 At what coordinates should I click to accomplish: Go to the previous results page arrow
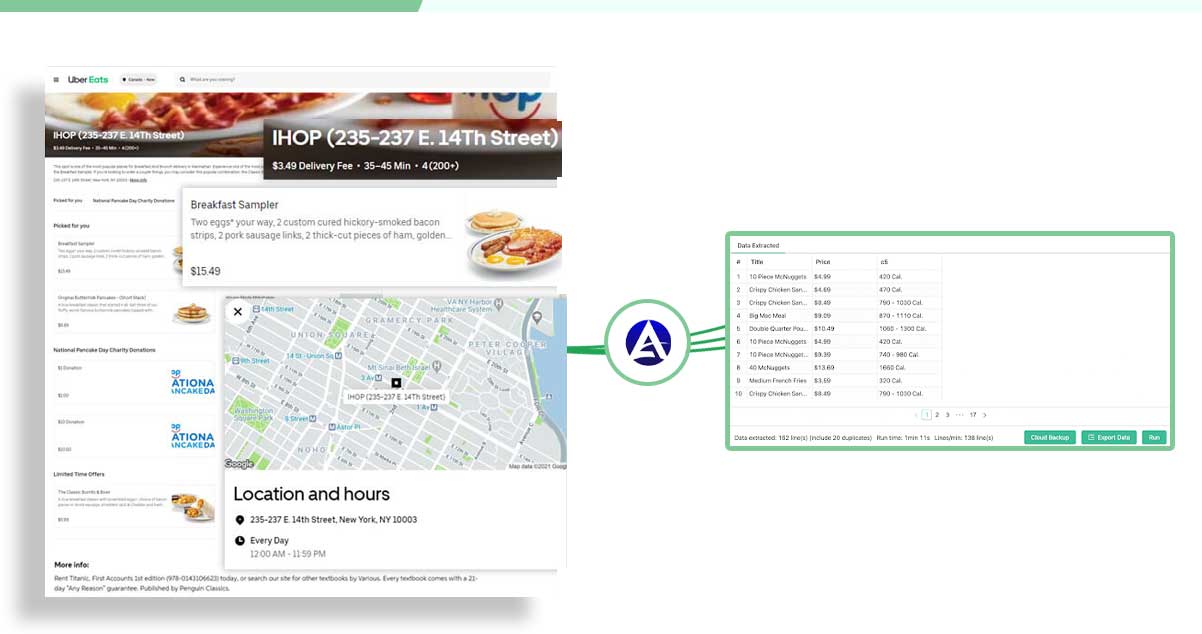point(915,414)
